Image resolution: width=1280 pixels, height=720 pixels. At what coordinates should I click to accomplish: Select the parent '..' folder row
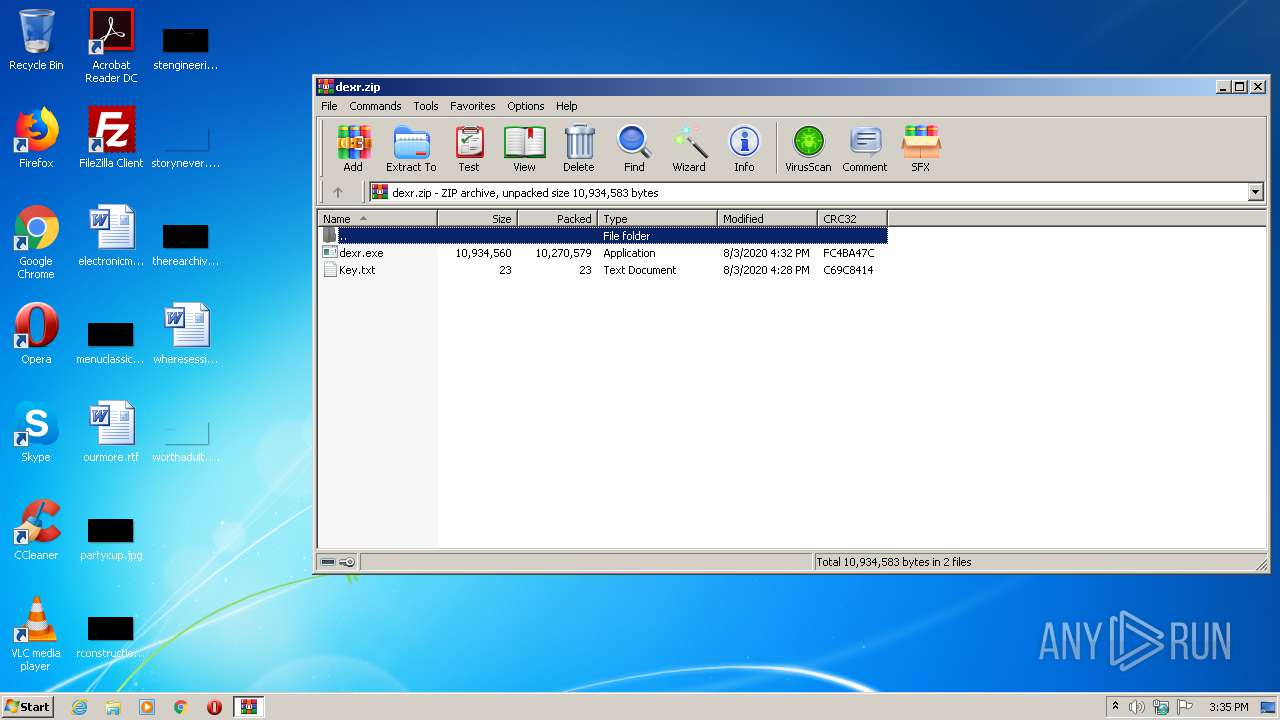pyautogui.click(x=603, y=236)
